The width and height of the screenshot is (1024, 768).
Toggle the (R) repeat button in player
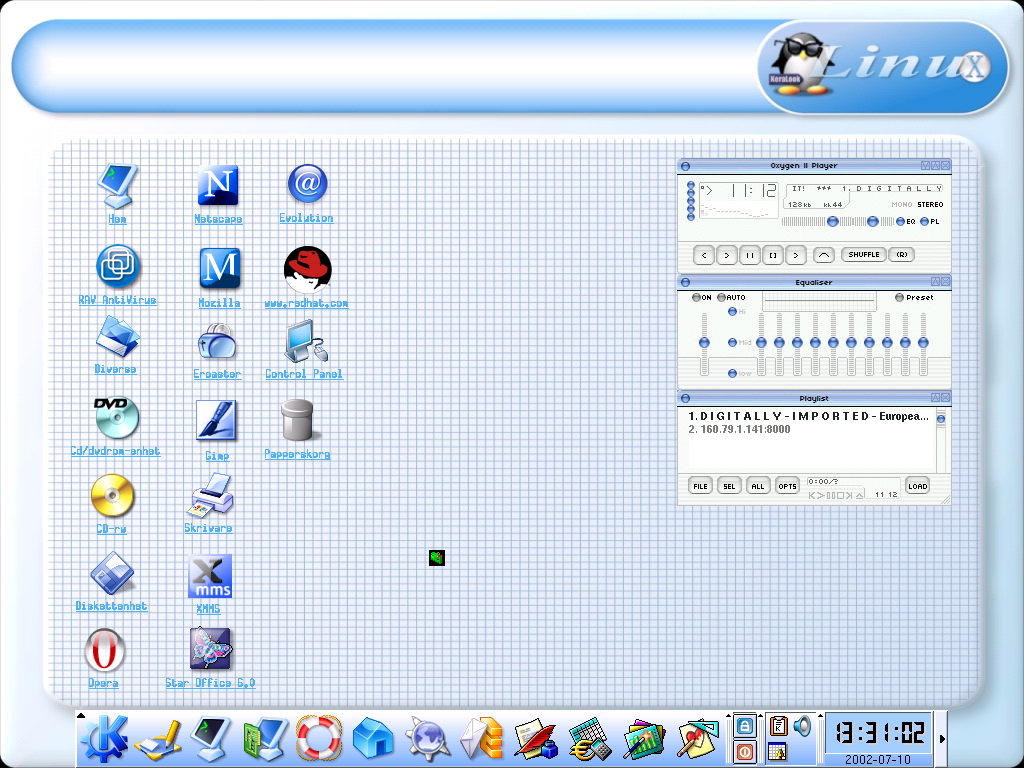pos(902,255)
